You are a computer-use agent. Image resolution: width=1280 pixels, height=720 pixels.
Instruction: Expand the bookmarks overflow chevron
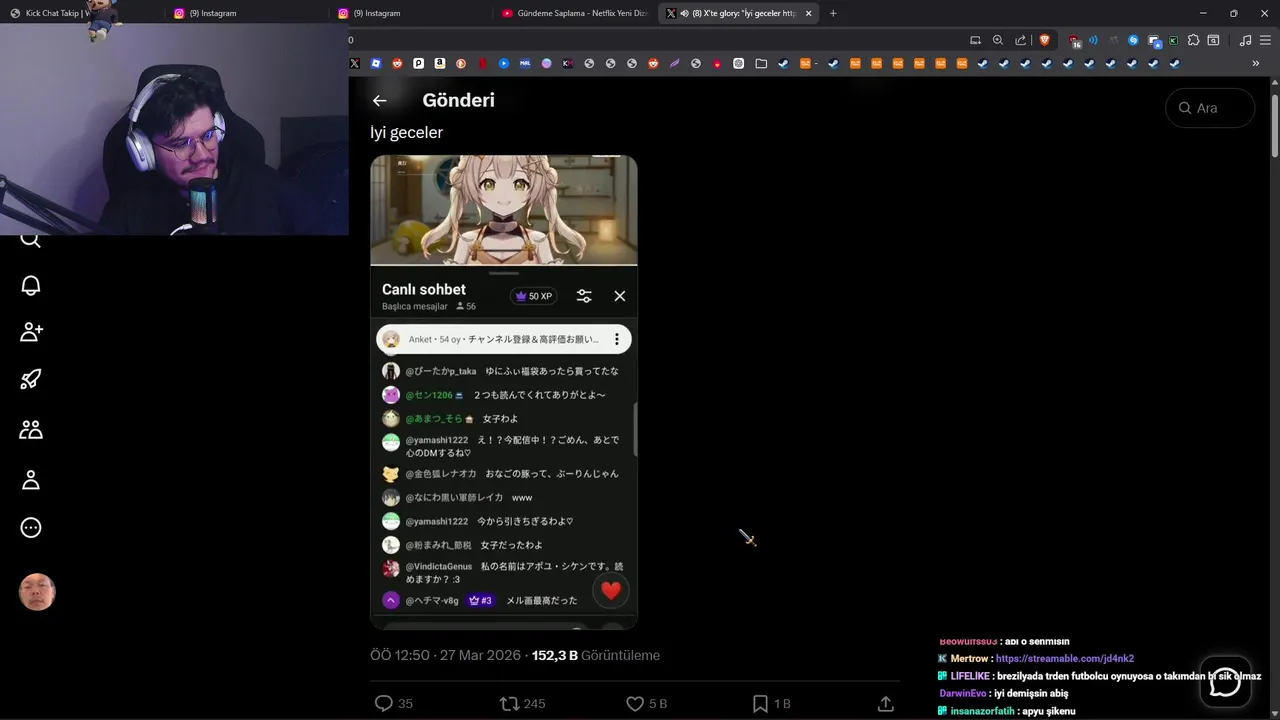(1255, 63)
